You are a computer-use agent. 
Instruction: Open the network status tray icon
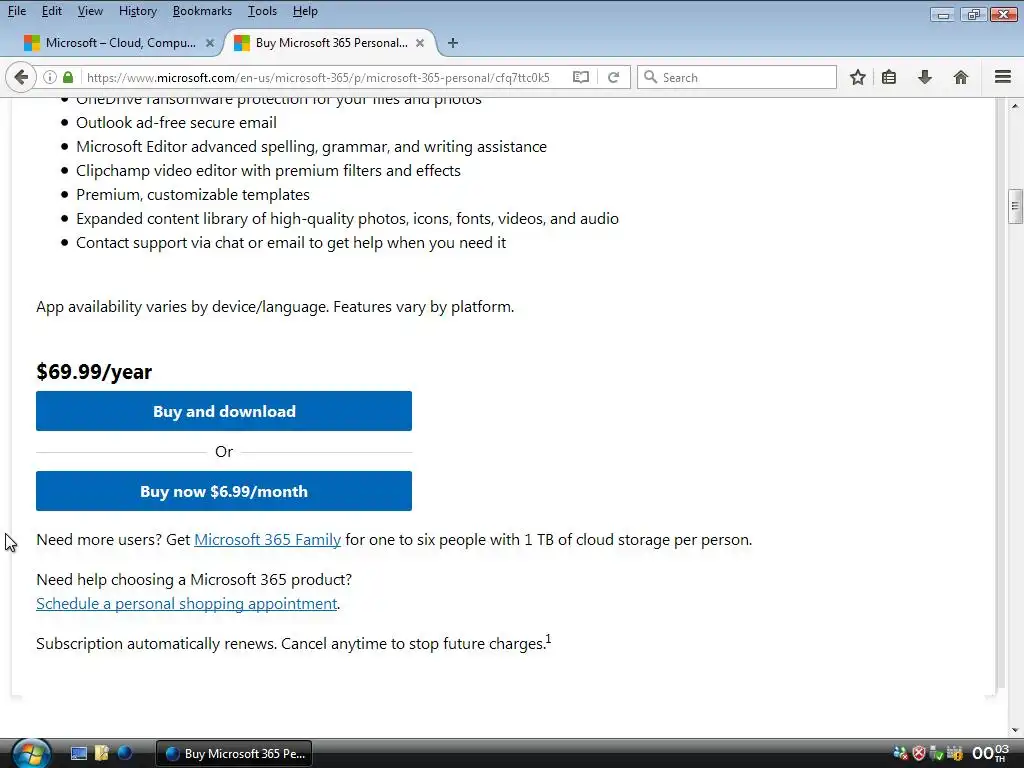click(x=901, y=754)
